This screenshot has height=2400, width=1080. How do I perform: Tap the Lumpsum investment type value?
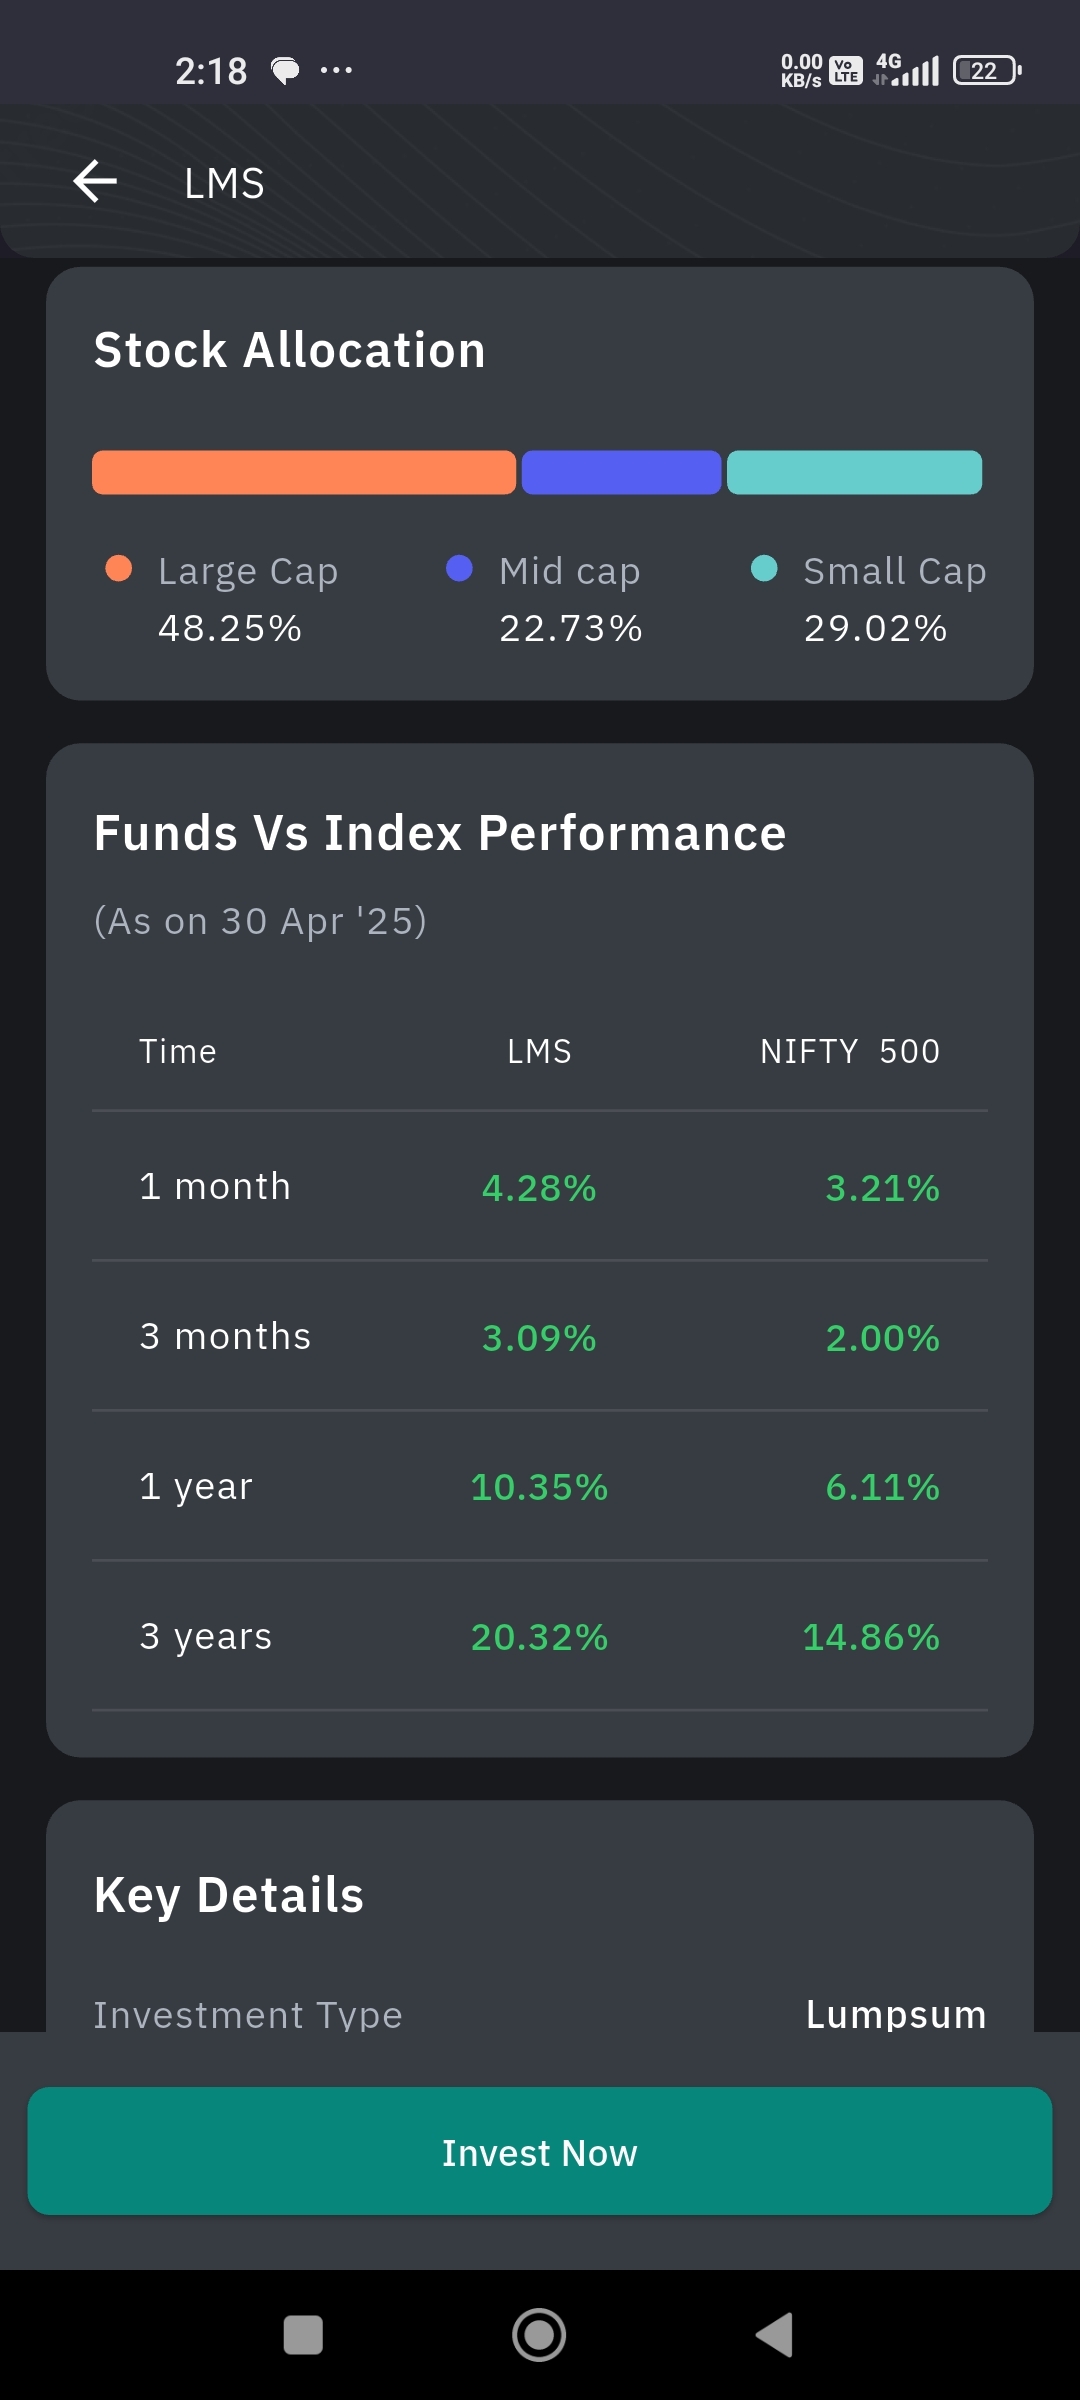click(x=896, y=2014)
